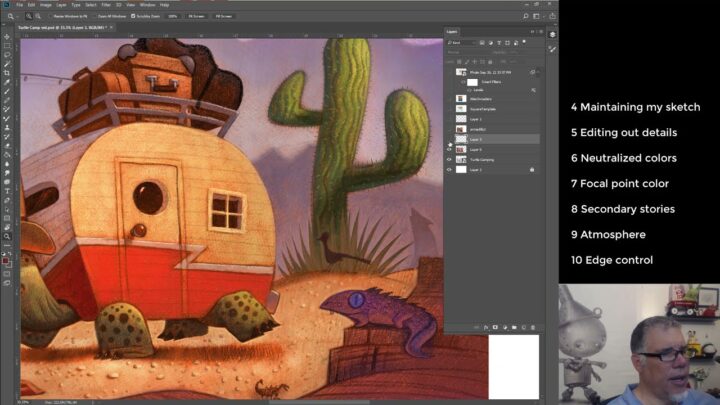Select the Turtle Camp document tab
Viewport: 720px width, 405px height.
(x=58, y=27)
